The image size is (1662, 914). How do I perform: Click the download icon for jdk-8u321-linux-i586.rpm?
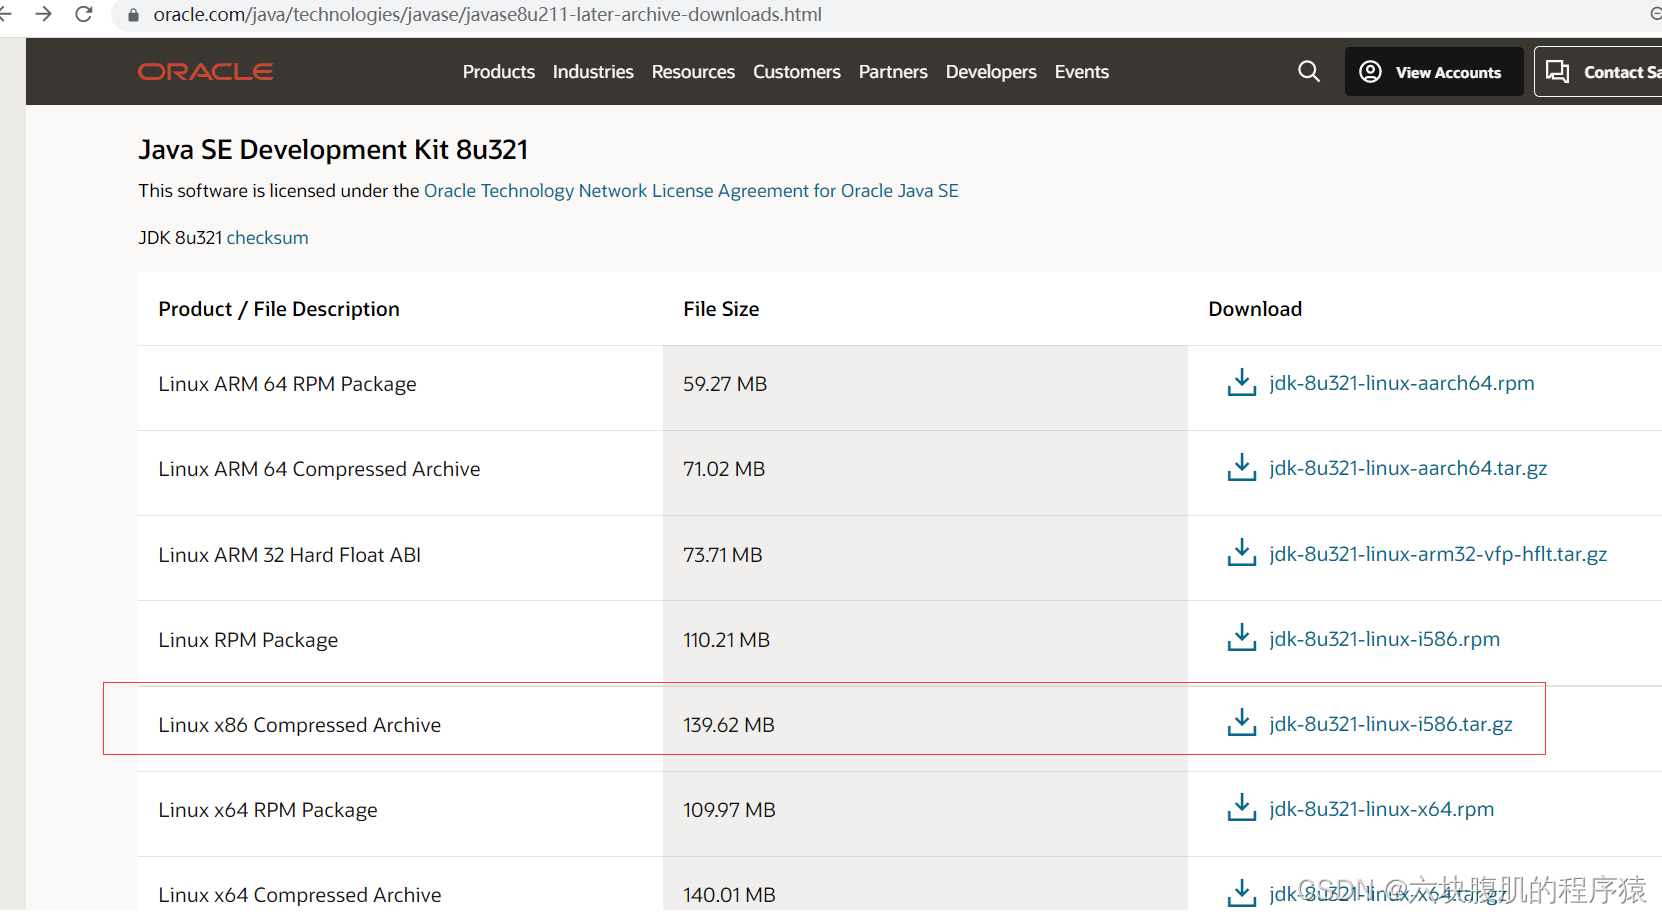click(x=1241, y=638)
